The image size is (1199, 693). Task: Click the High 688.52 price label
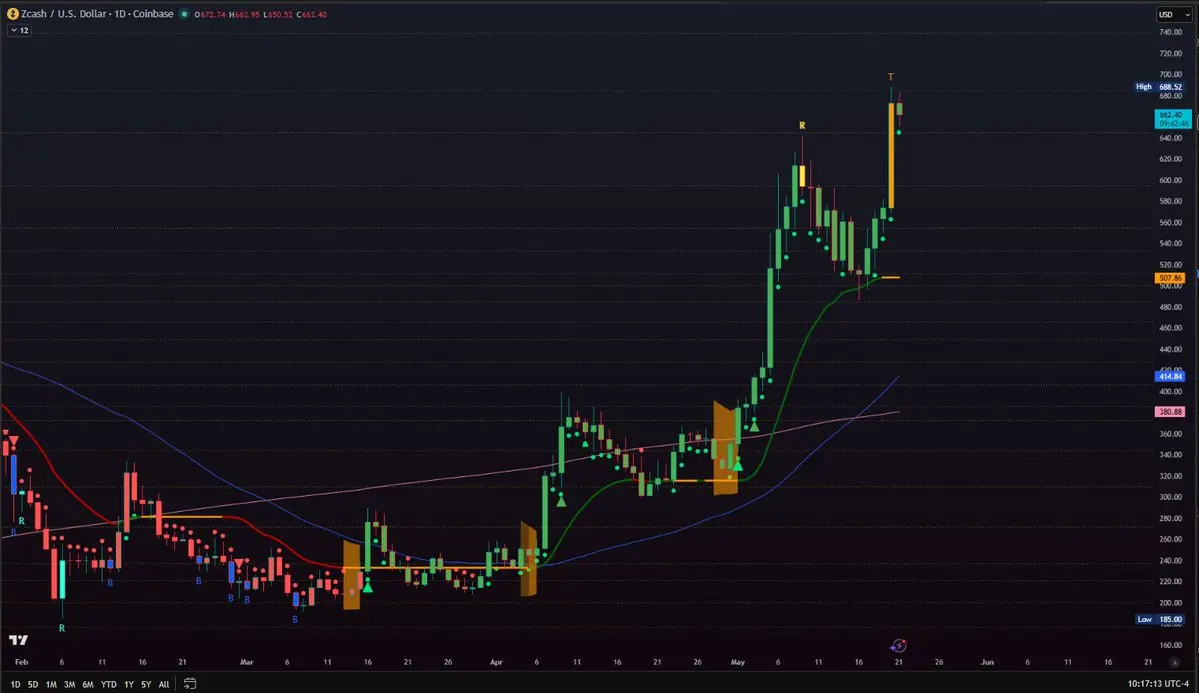click(1159, 86)
